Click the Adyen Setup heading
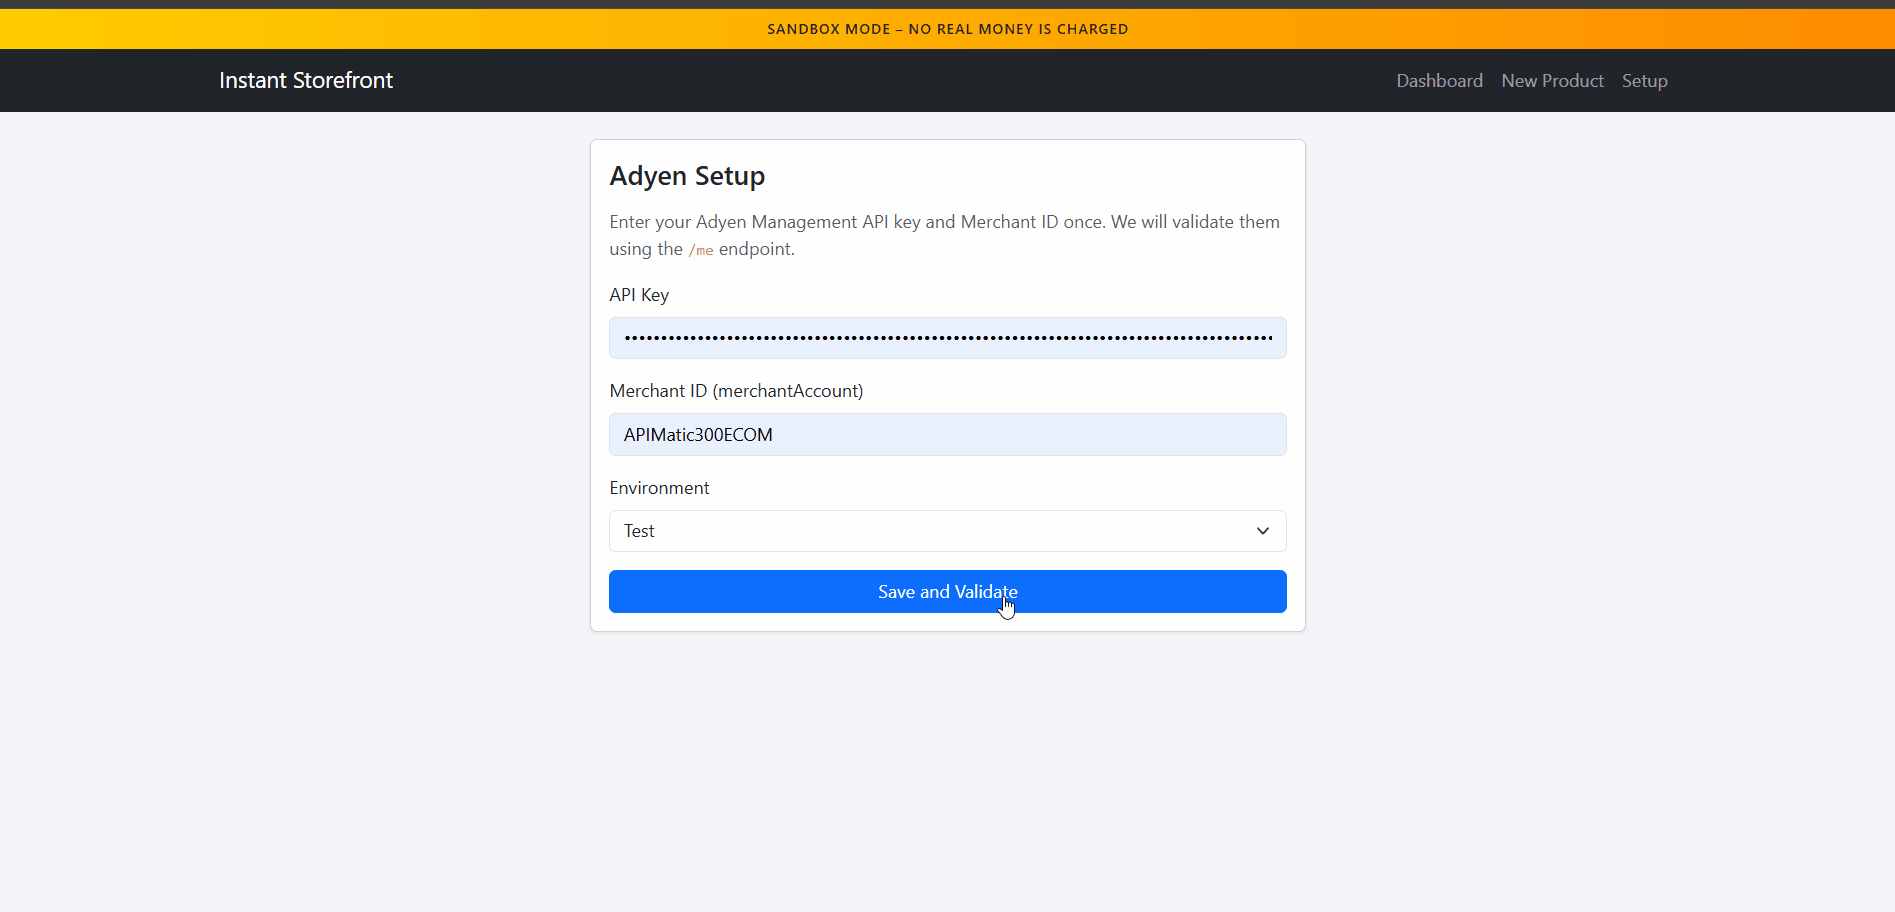 687,176
